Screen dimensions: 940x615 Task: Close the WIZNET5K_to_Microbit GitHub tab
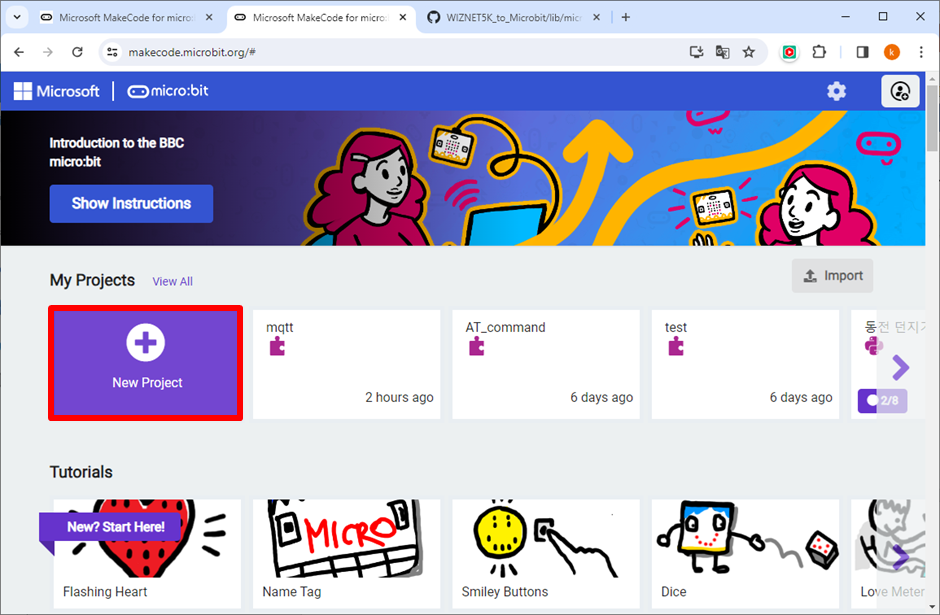596,17
